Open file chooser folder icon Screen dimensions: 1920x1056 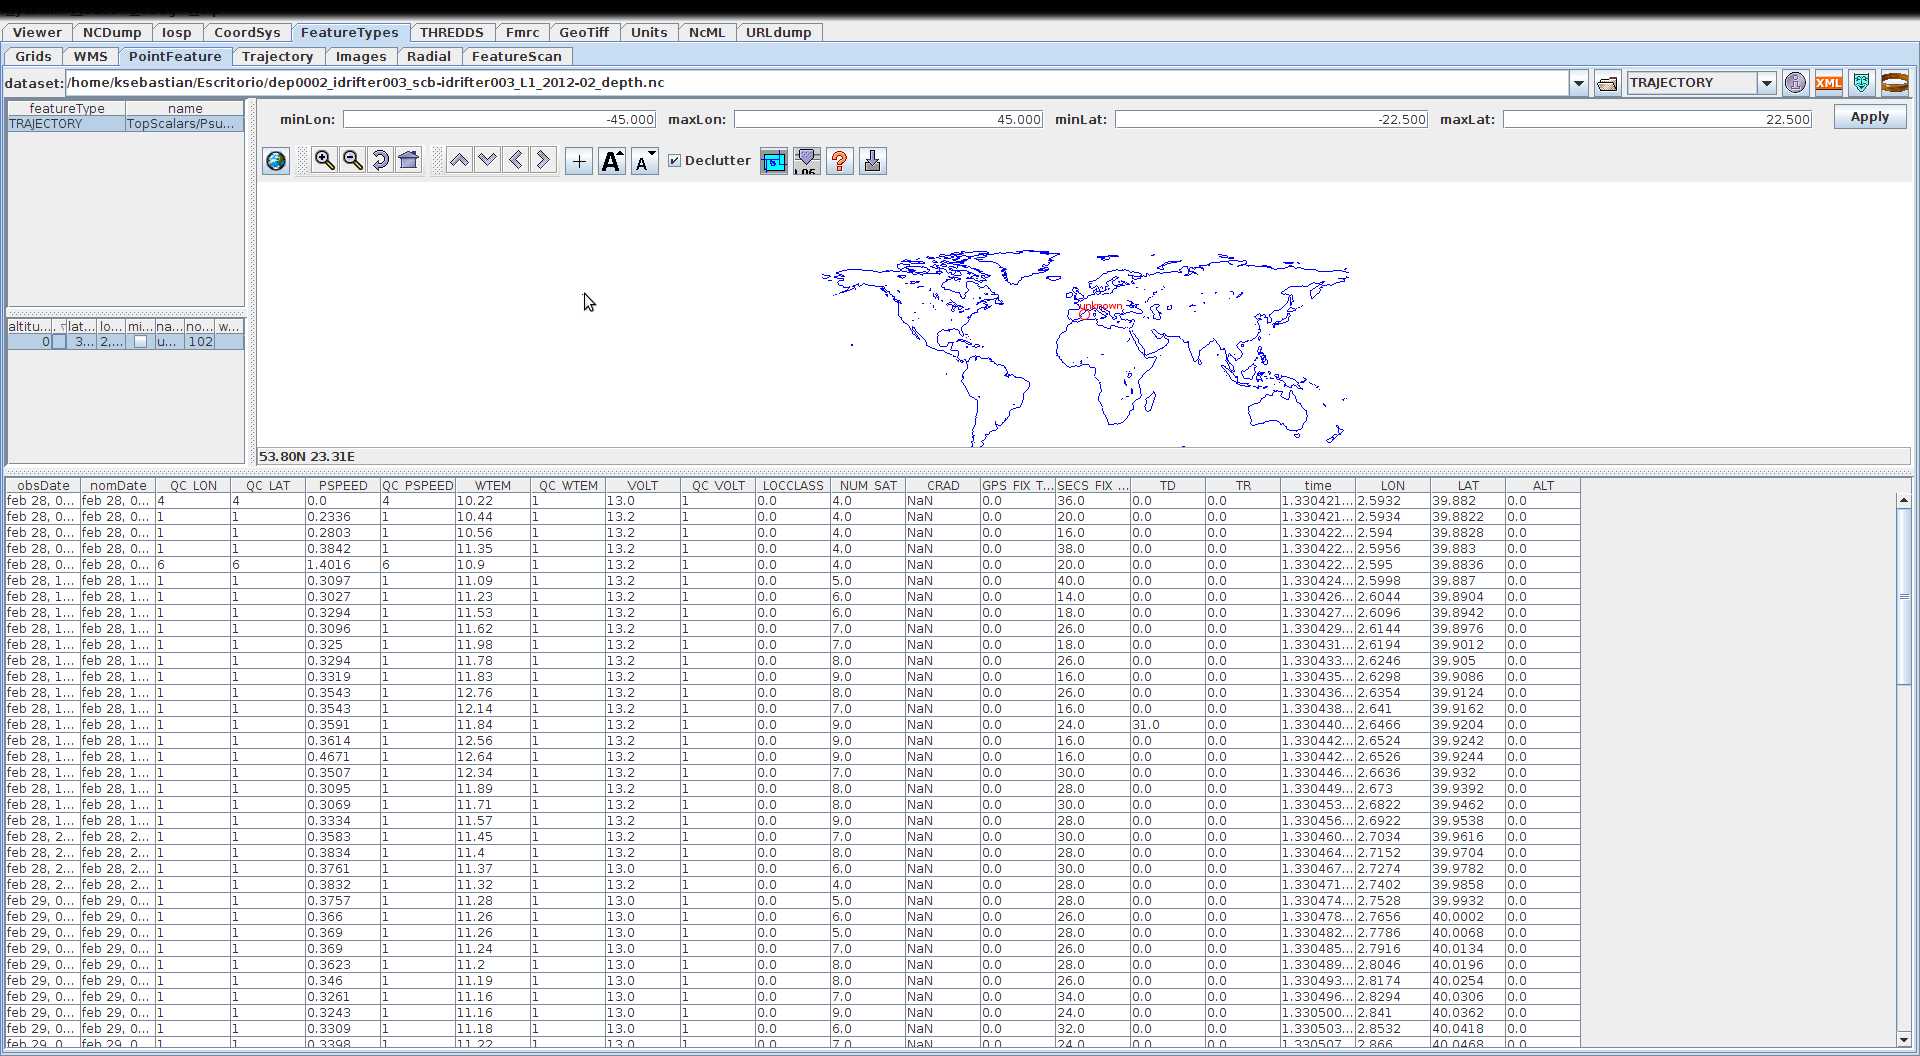point(1607,83)
